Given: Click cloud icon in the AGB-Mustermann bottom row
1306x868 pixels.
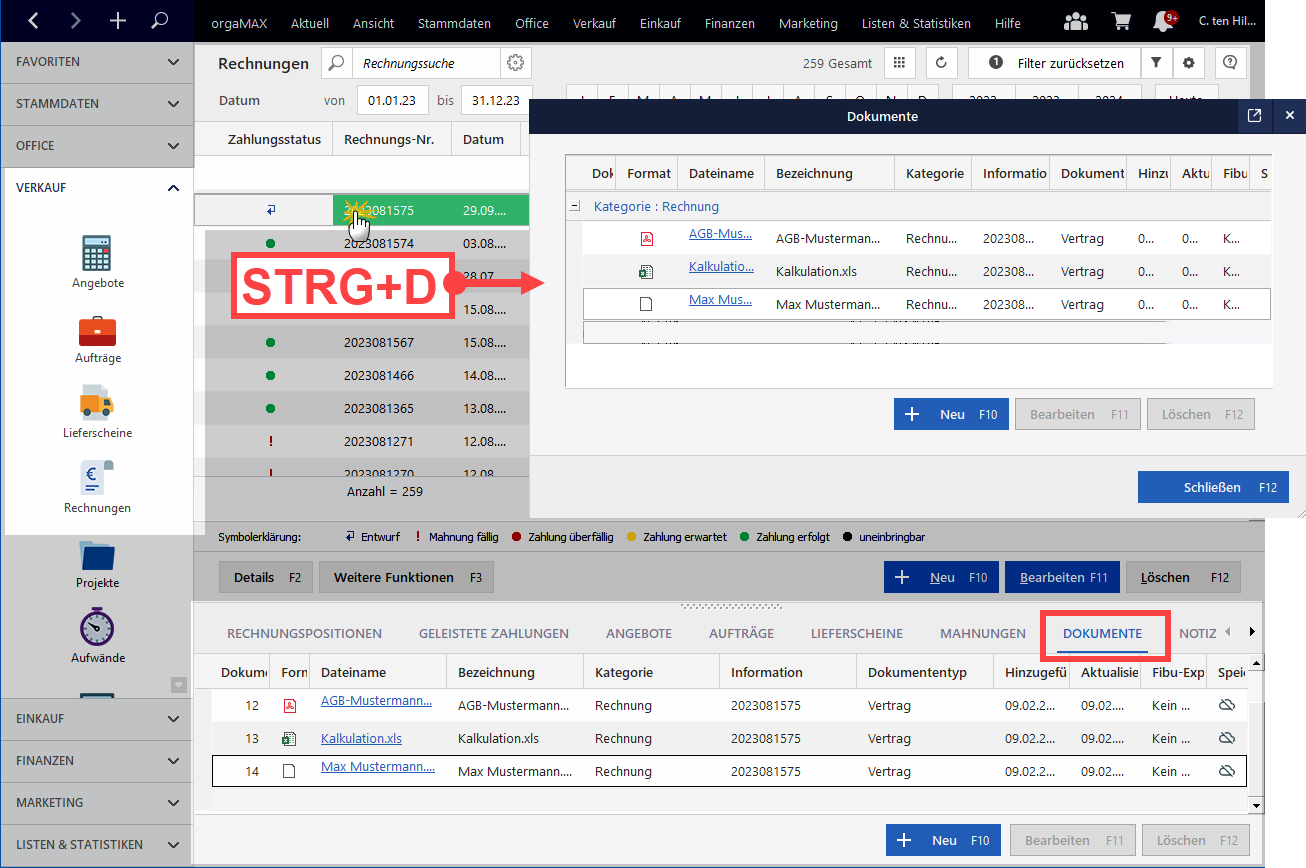Looking at the screenshot, I should (x=1227, y=705).
